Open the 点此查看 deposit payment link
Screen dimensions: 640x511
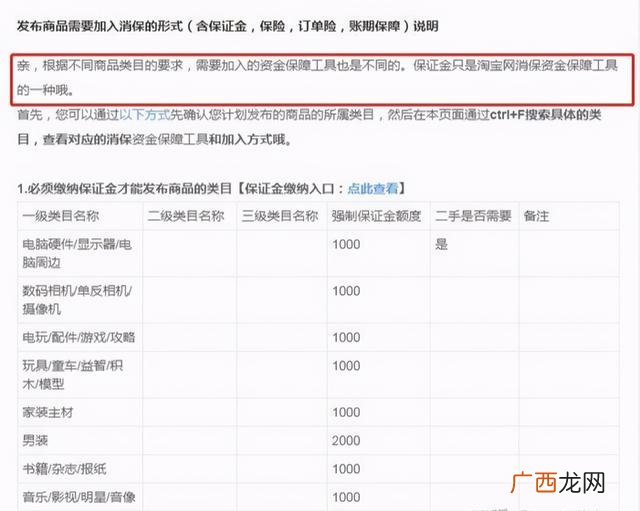[373, 189]
